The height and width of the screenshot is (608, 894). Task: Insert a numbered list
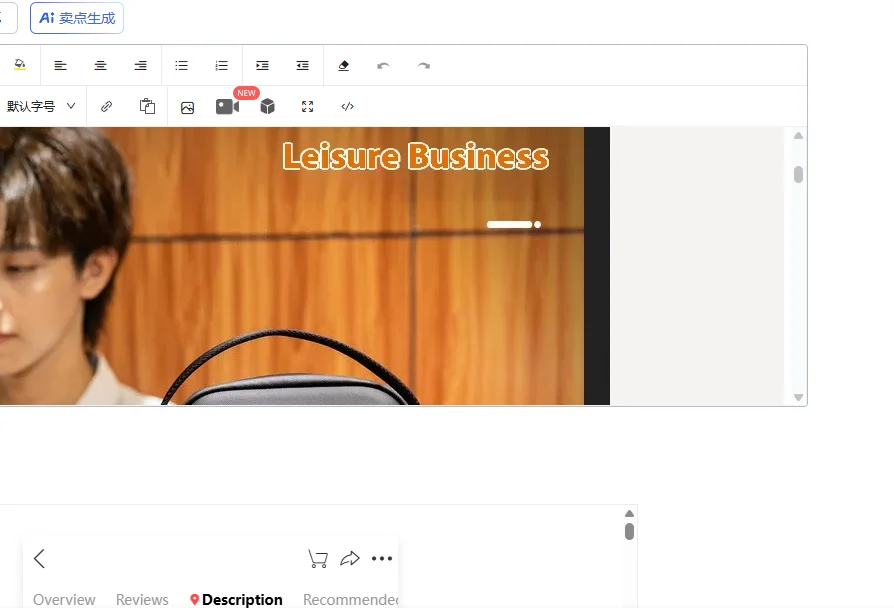[x=221, y=65]
